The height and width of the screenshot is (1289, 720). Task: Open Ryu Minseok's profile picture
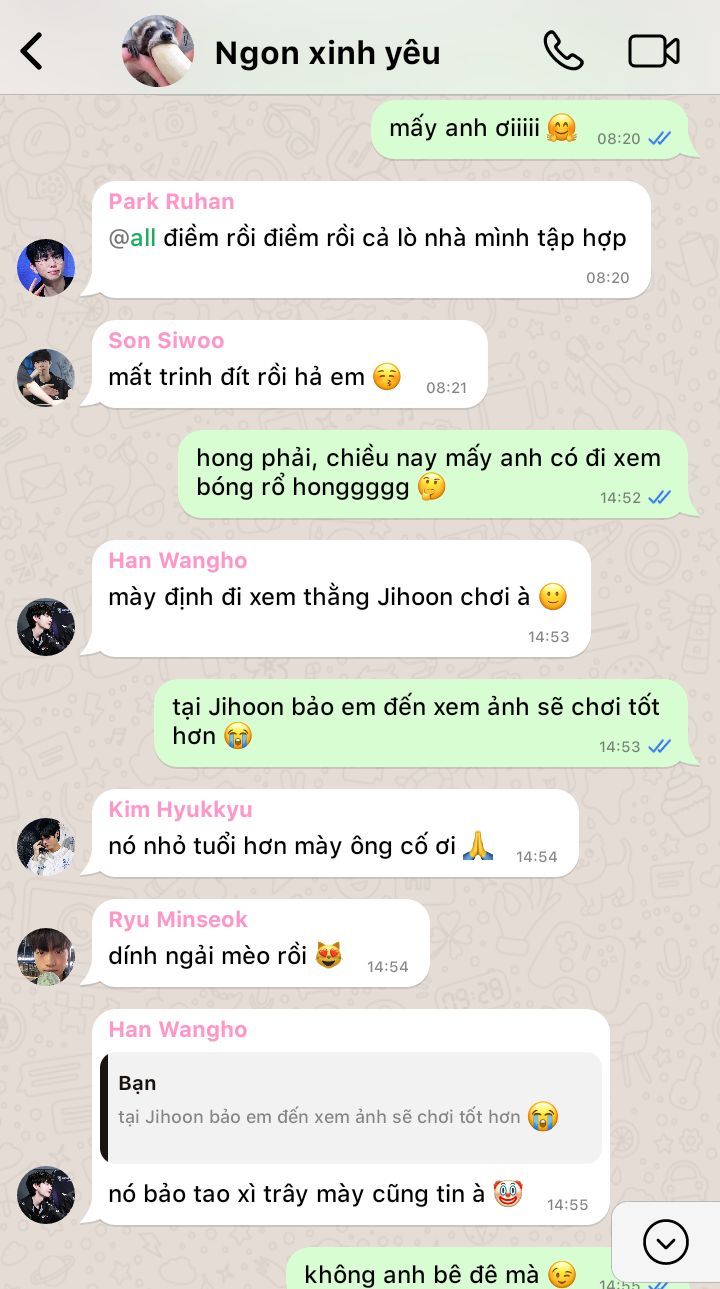coord(46,957)
